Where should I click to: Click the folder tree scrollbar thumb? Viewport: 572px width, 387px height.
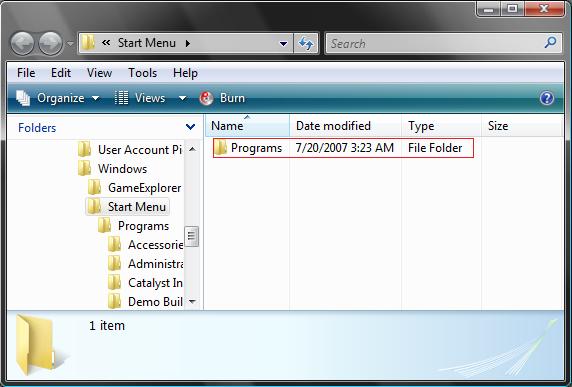192,237
